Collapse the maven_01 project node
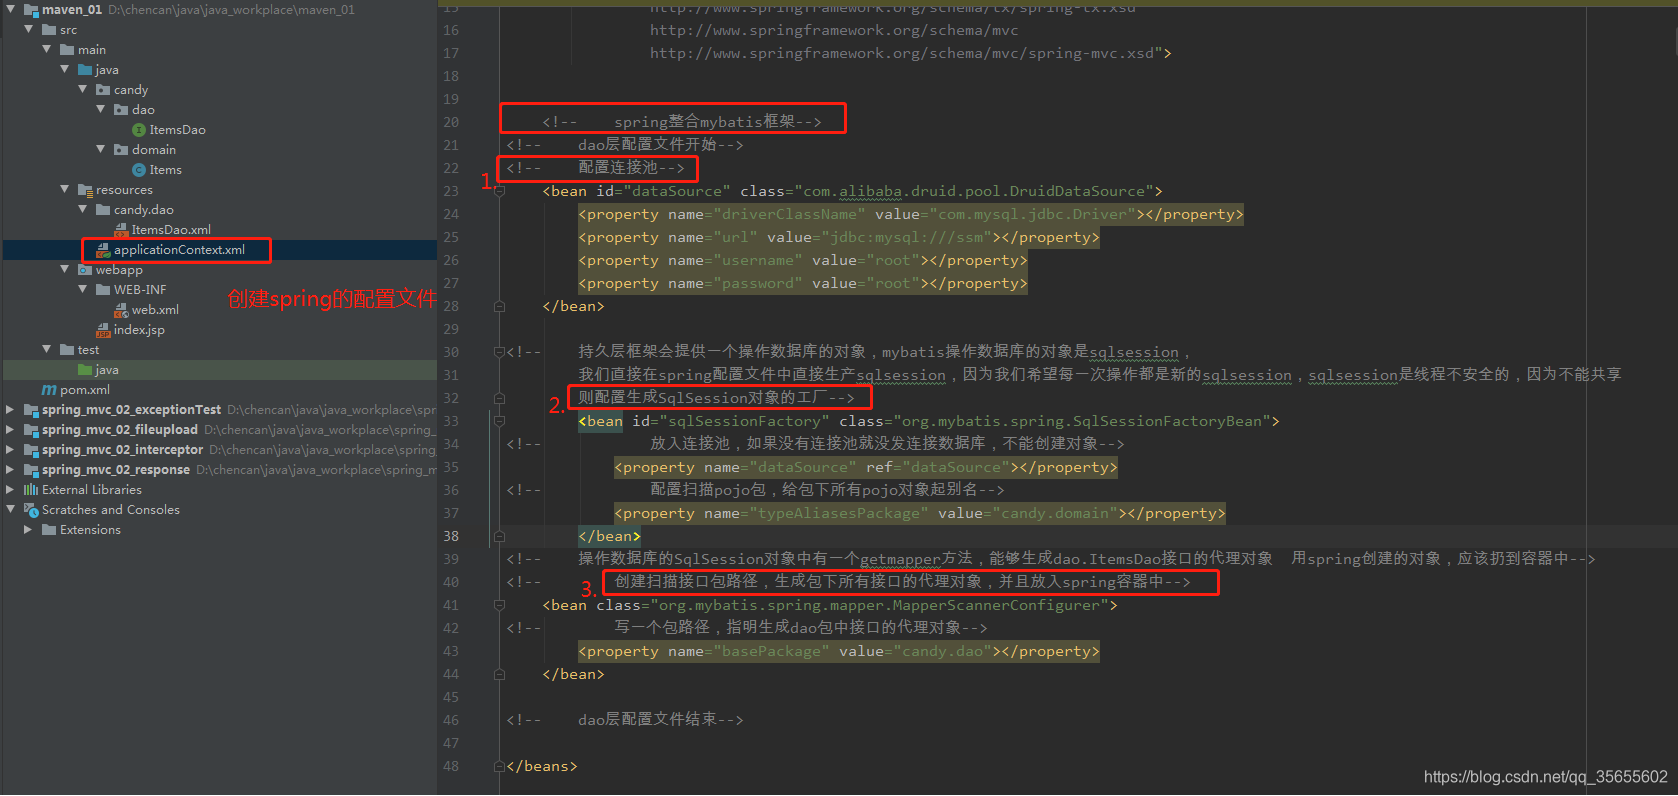Viewport: 1678px width, 796px height. pyautogui.click(x=10, y=10)
